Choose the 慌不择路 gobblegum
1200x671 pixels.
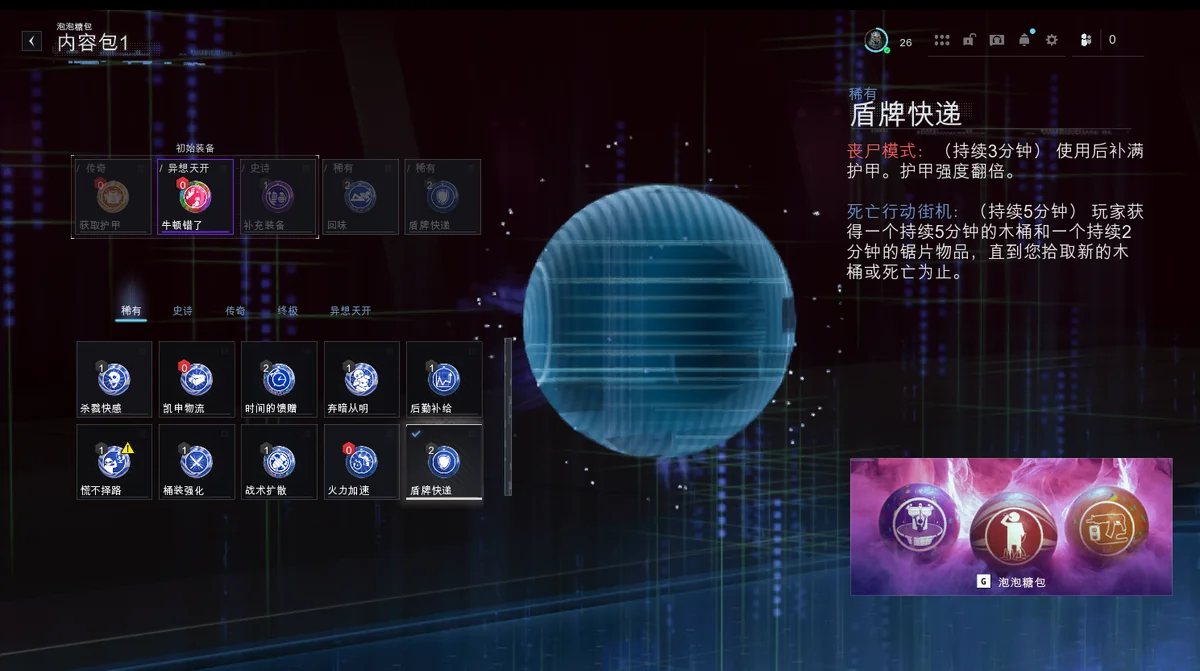114,462
